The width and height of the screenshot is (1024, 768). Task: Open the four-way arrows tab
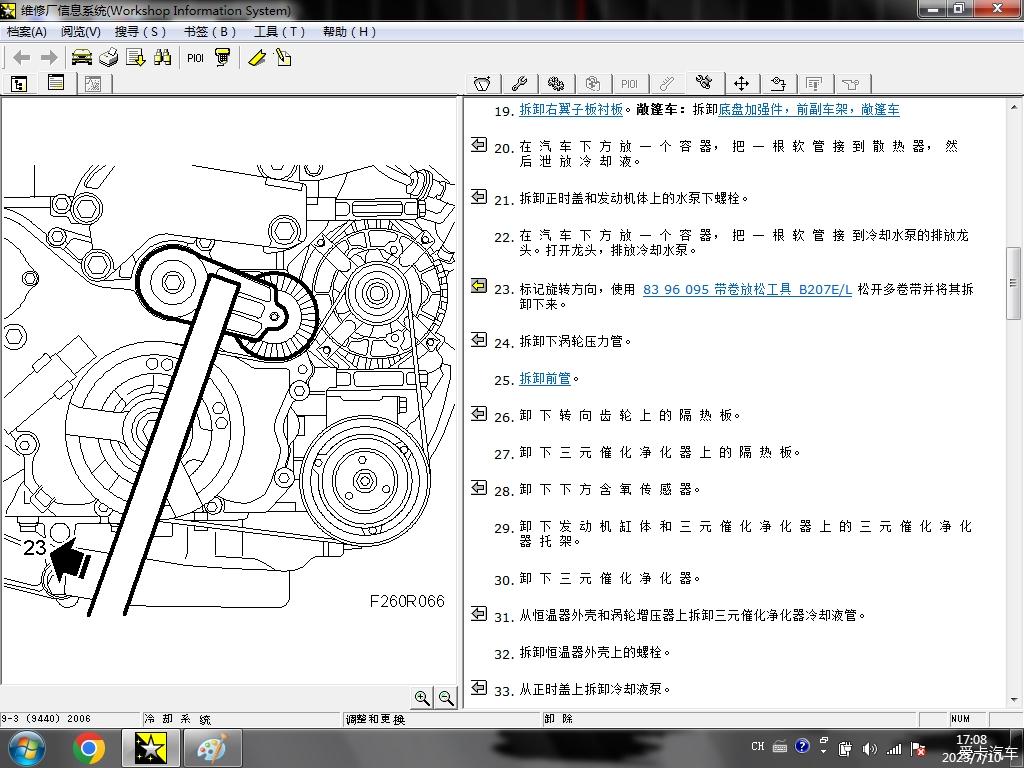click(x=741, y=84)
